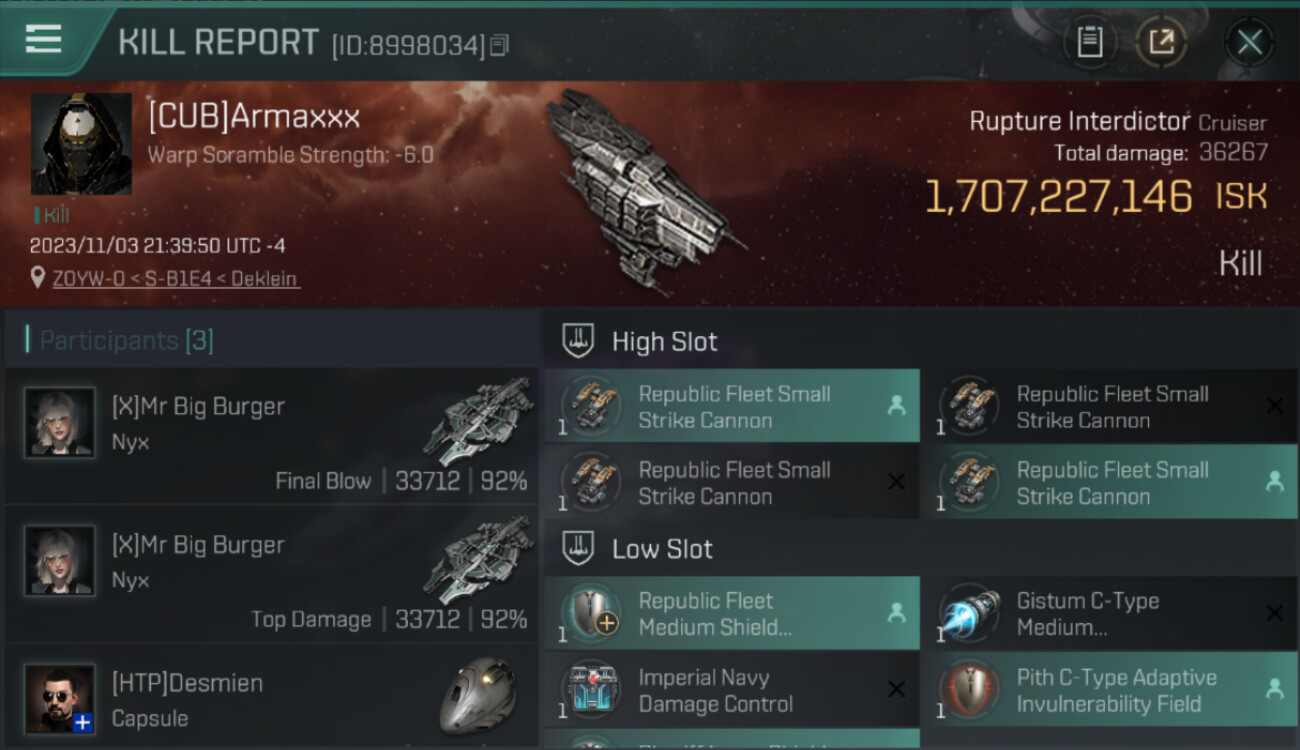Screen dimensions: 1300x750
Task: Open the hamburger menu
Action: point(44,39)
